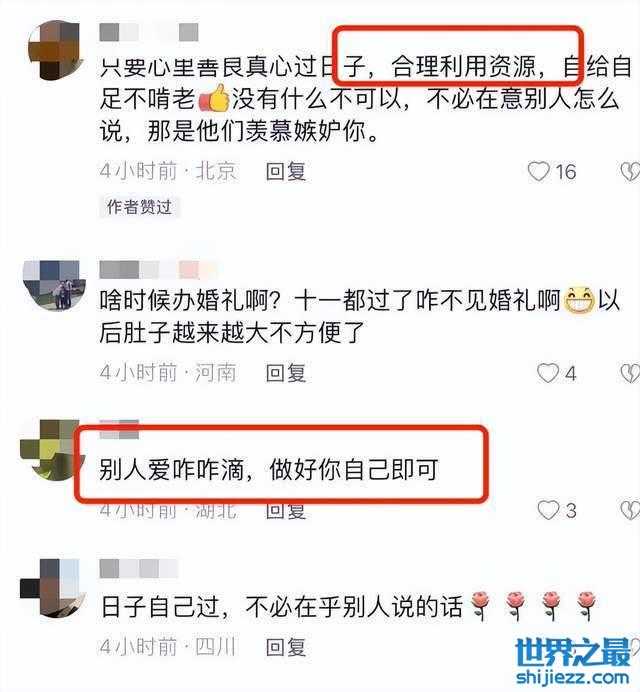
Task: Reply to the Sichuan comment
Action: tap(286, 647)
